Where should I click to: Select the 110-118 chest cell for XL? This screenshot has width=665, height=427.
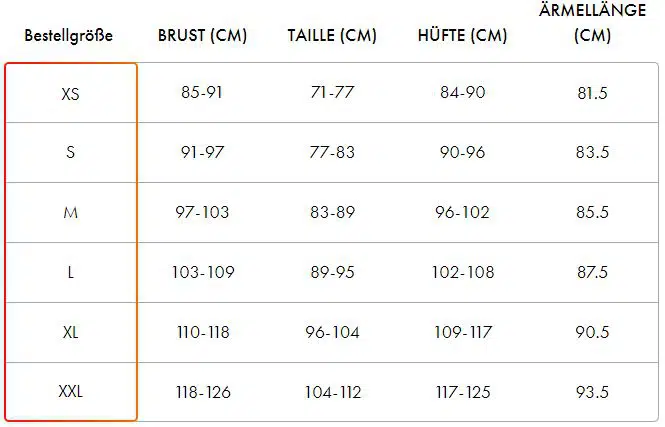(x=203, y=332)
